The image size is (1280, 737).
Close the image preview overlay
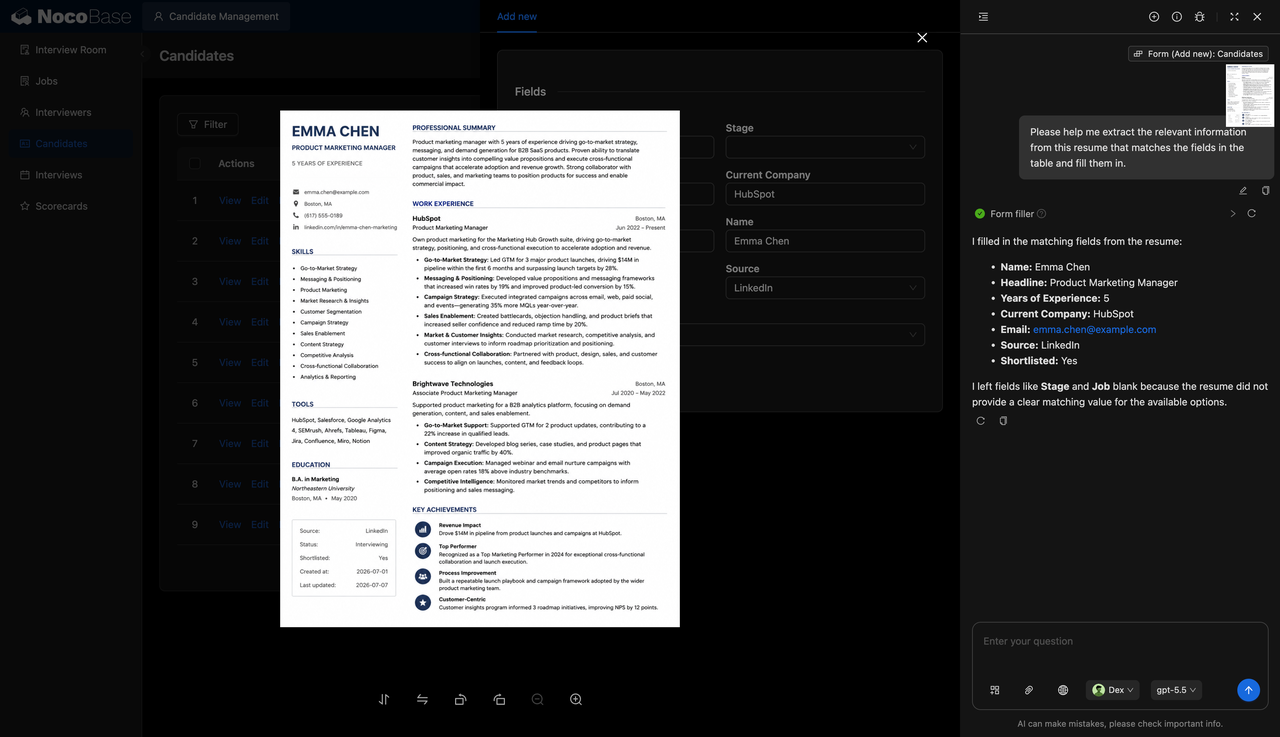point(922,37)
